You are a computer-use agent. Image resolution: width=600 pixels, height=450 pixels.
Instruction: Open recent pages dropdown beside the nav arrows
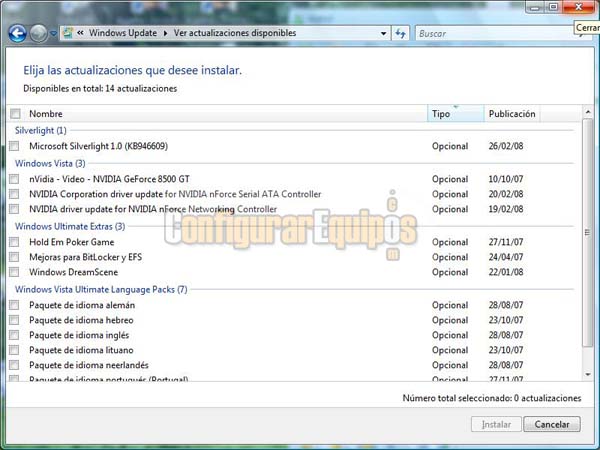tap(54, 34)
